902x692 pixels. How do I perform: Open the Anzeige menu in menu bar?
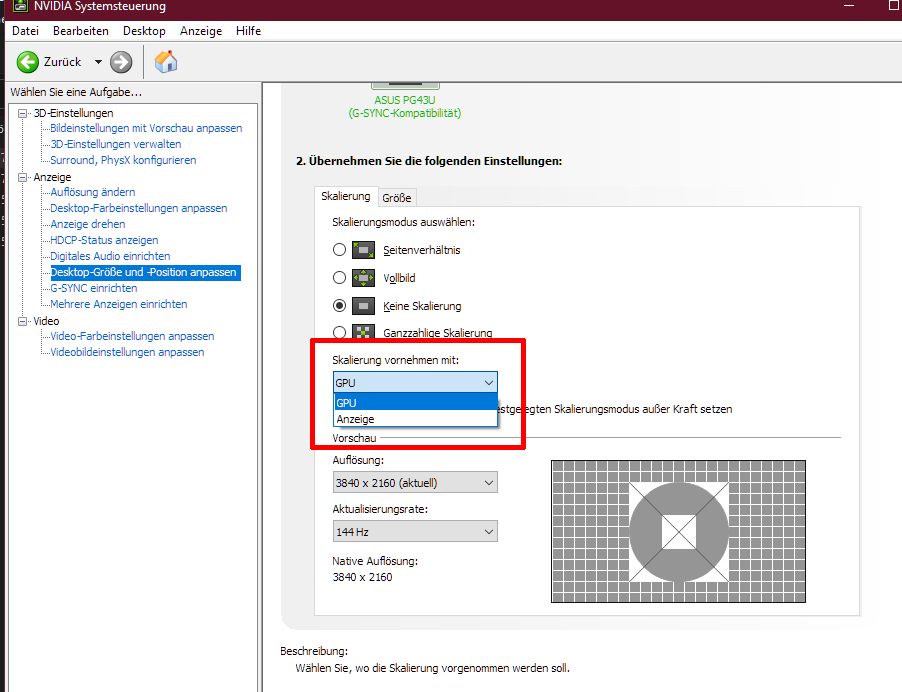click(x=201, y=31)
